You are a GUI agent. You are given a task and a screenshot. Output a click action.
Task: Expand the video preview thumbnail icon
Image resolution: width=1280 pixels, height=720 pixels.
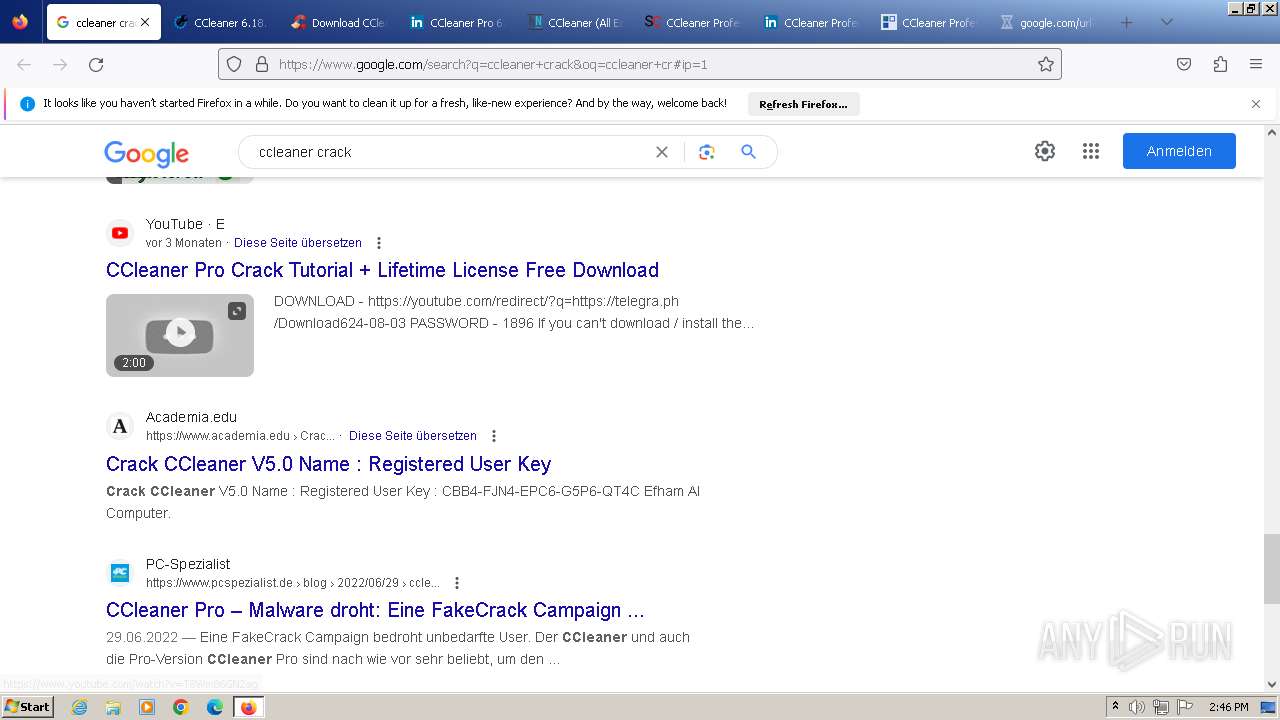pyautogui.click(x=237, y=311)
